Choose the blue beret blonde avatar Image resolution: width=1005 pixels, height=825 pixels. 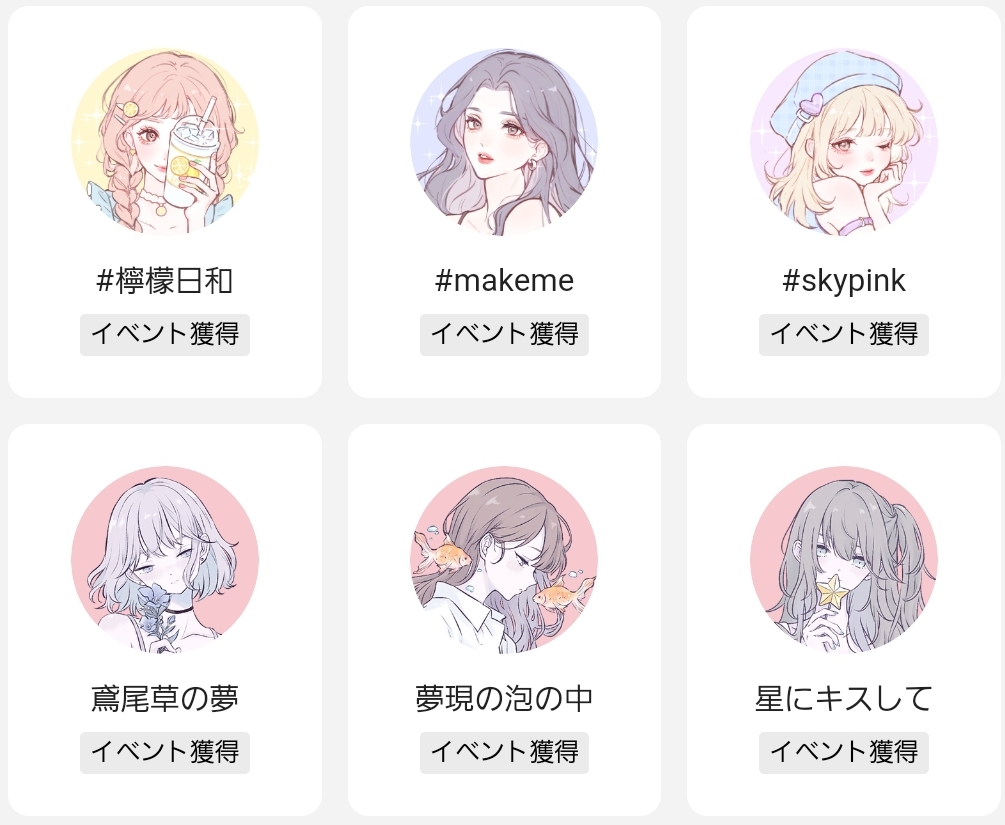click(843, 142)
